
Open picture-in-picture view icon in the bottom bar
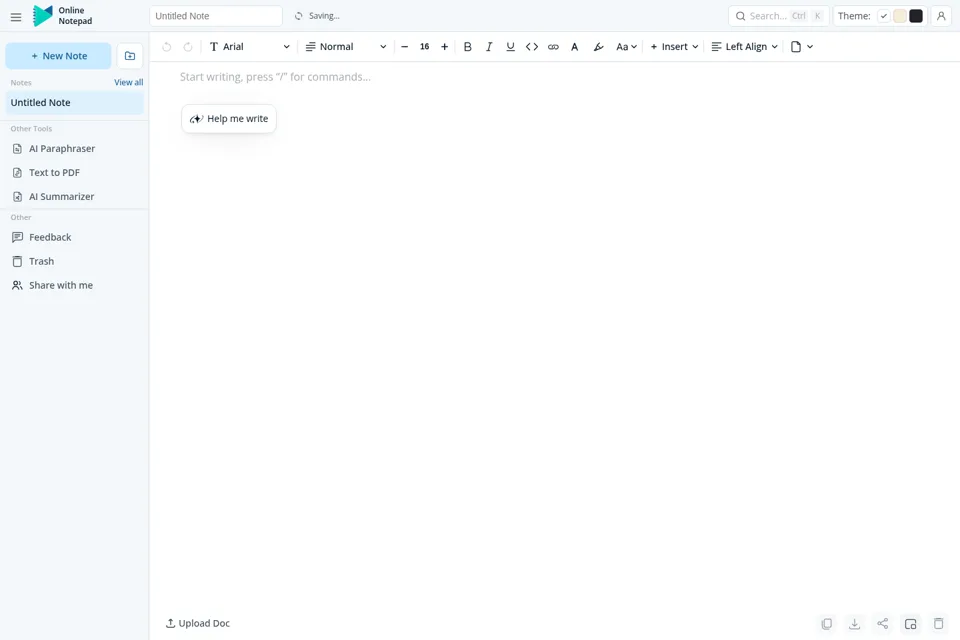pyautogui.click(x=910, y=623)
